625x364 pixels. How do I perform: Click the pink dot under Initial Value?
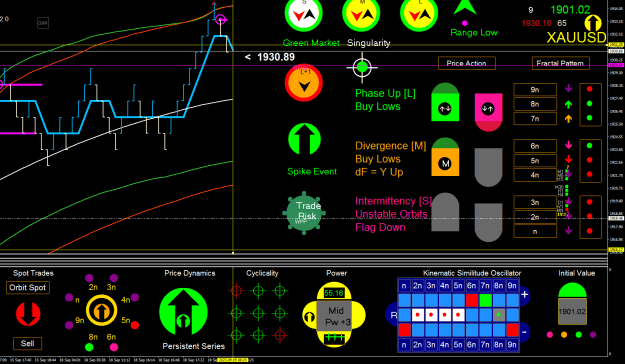[550, 335]
